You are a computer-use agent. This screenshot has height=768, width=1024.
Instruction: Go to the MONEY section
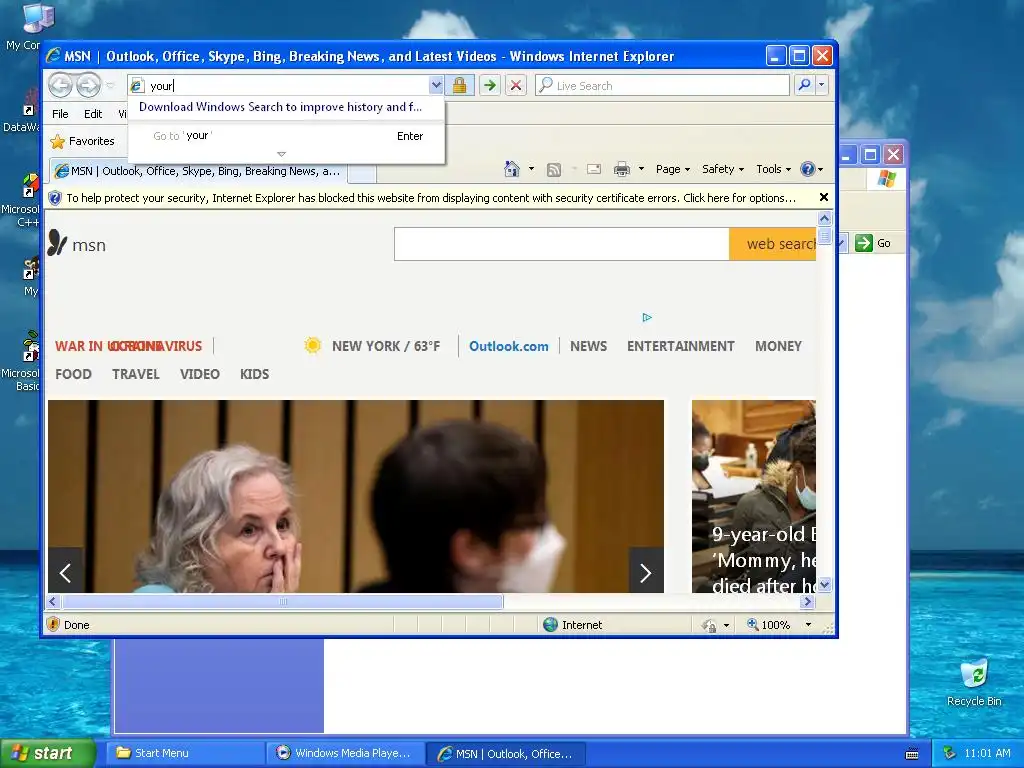click(778, 346)
